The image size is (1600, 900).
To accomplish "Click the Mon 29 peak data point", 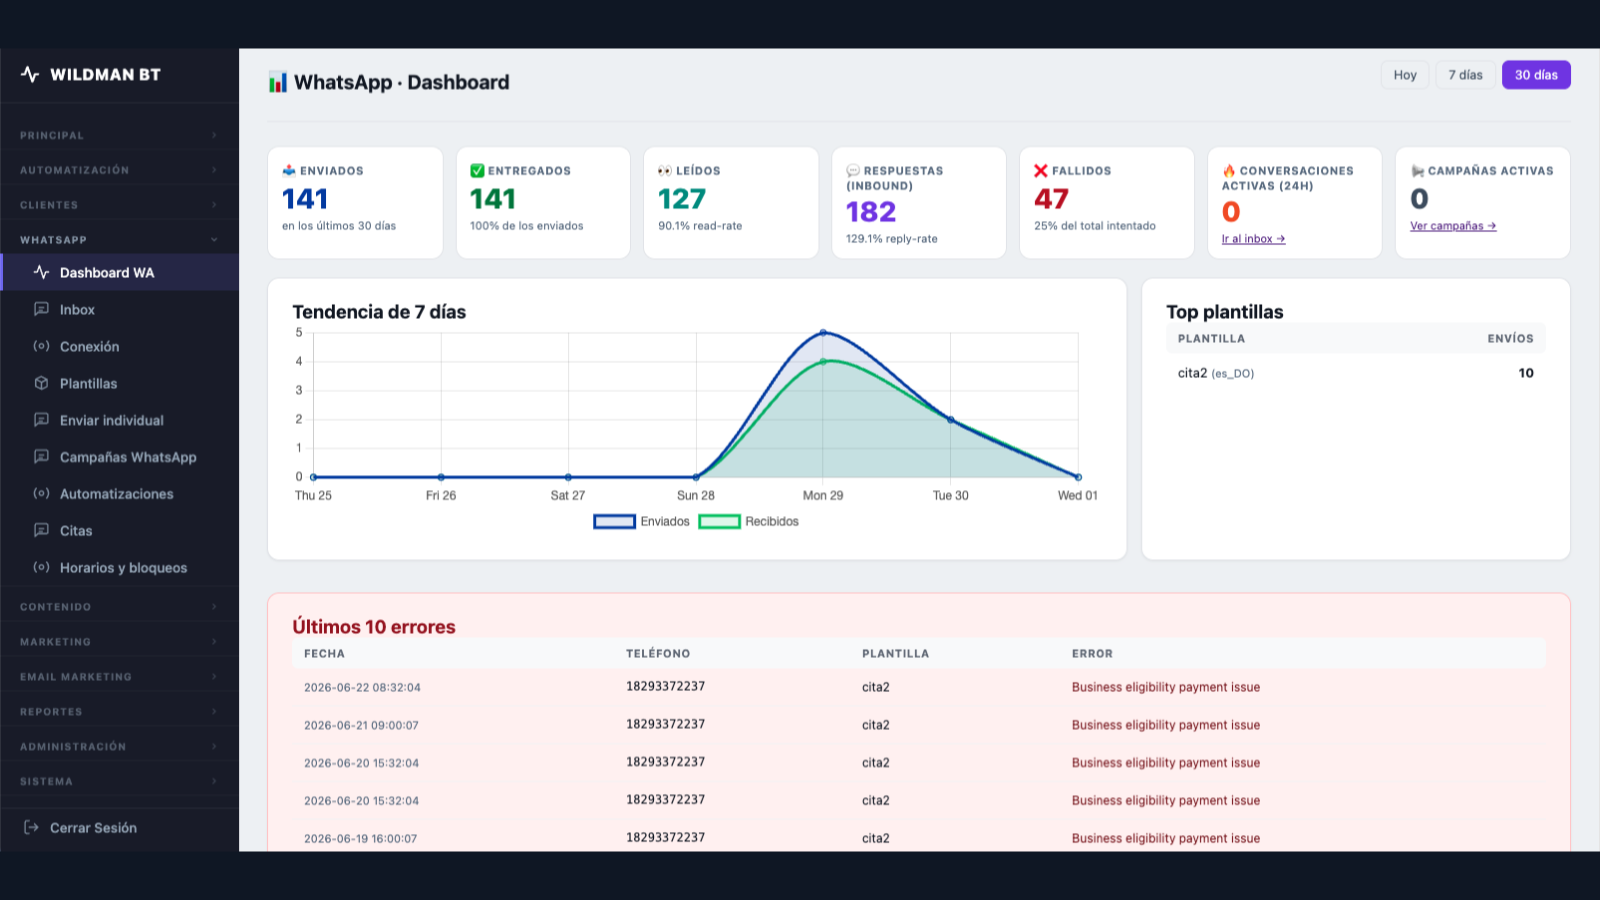I will pyautogui.click(x=823, y=332).
